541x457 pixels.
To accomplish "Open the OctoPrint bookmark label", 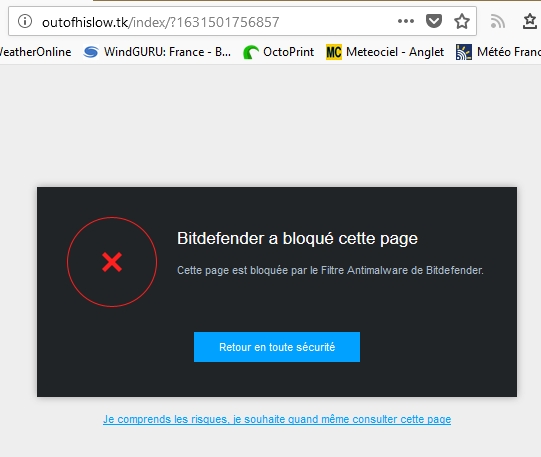I will [288, 52].
